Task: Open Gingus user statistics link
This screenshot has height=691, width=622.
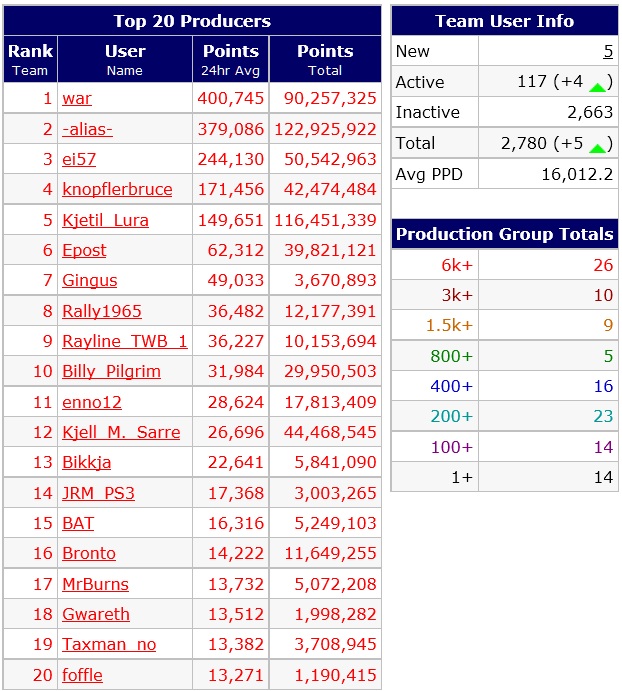Action: click(89, 280)
